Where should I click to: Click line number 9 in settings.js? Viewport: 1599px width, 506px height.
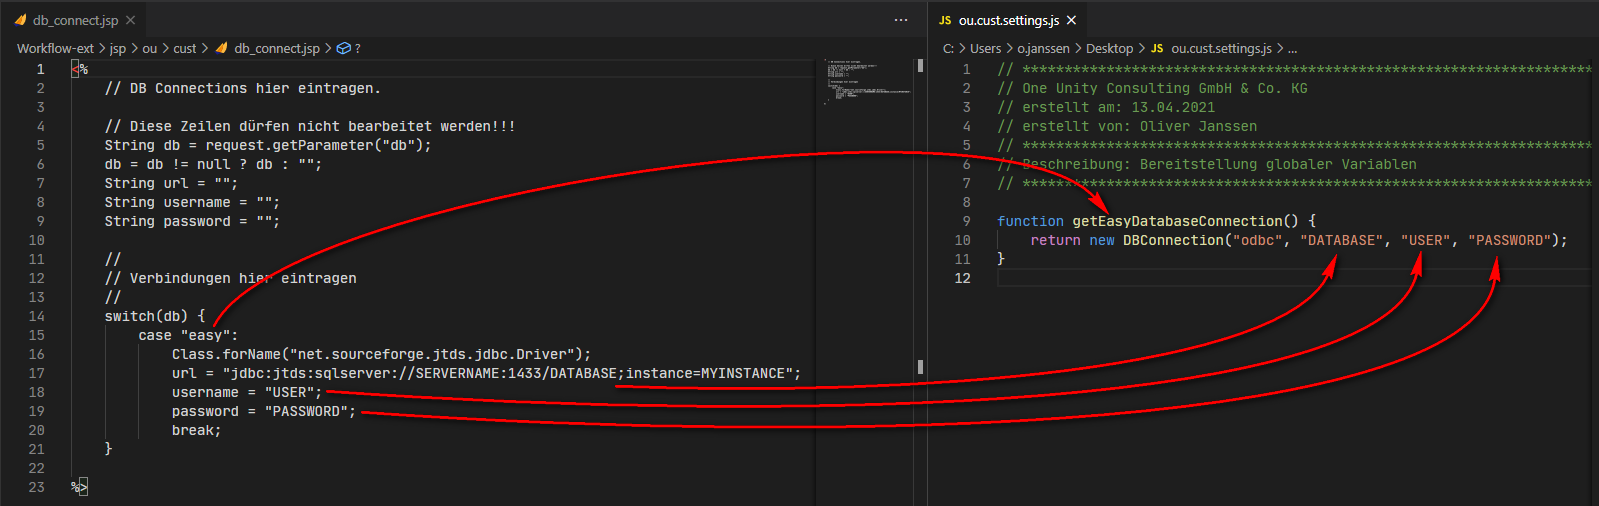coord(966,221)
